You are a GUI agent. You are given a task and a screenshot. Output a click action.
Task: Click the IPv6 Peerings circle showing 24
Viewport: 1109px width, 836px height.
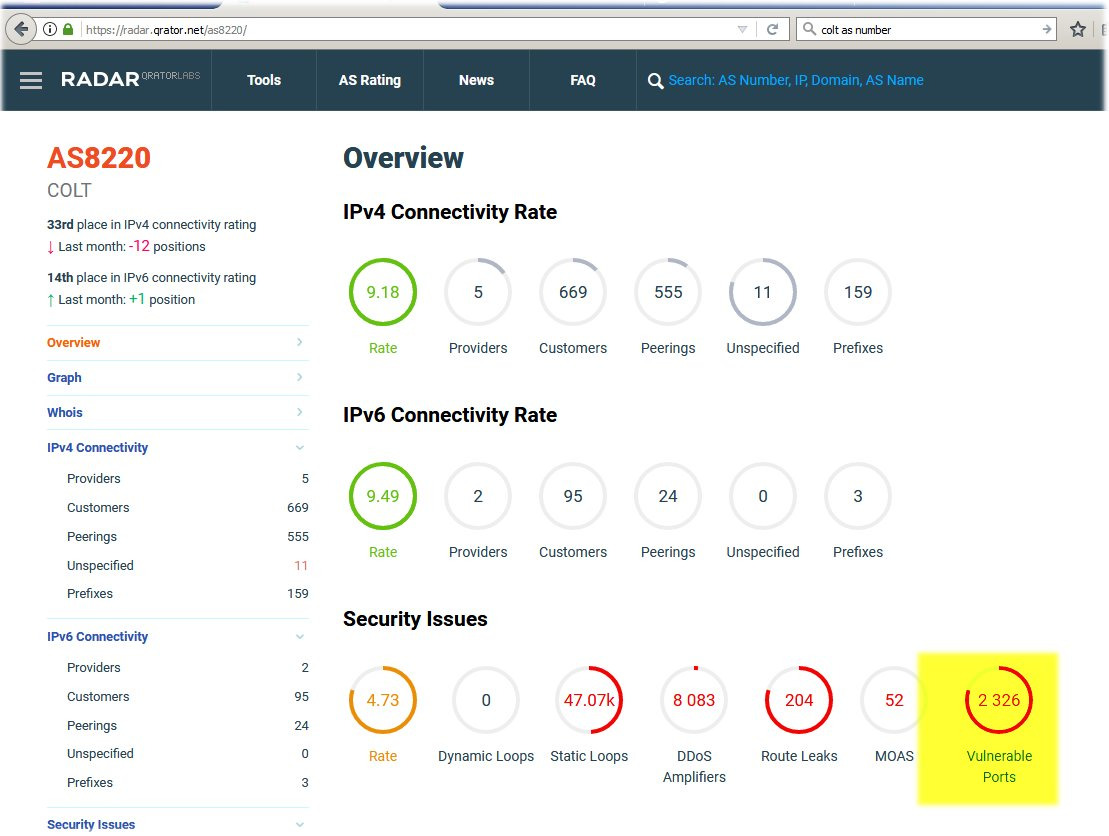coord(668,496)
